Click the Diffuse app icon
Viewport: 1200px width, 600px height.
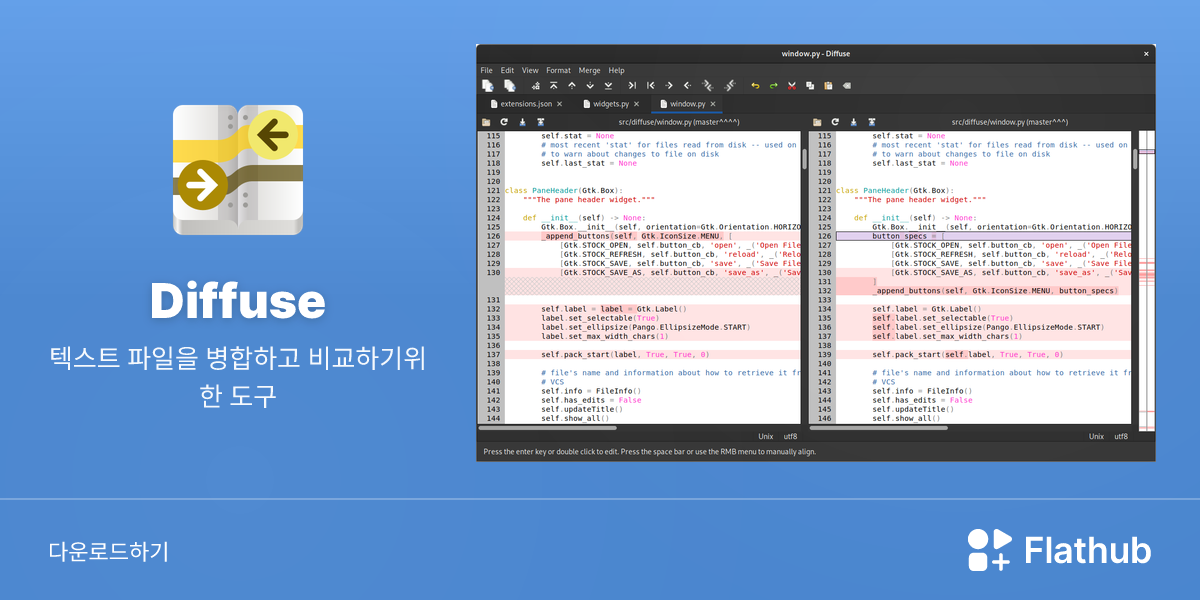click(x=238, y=170)
